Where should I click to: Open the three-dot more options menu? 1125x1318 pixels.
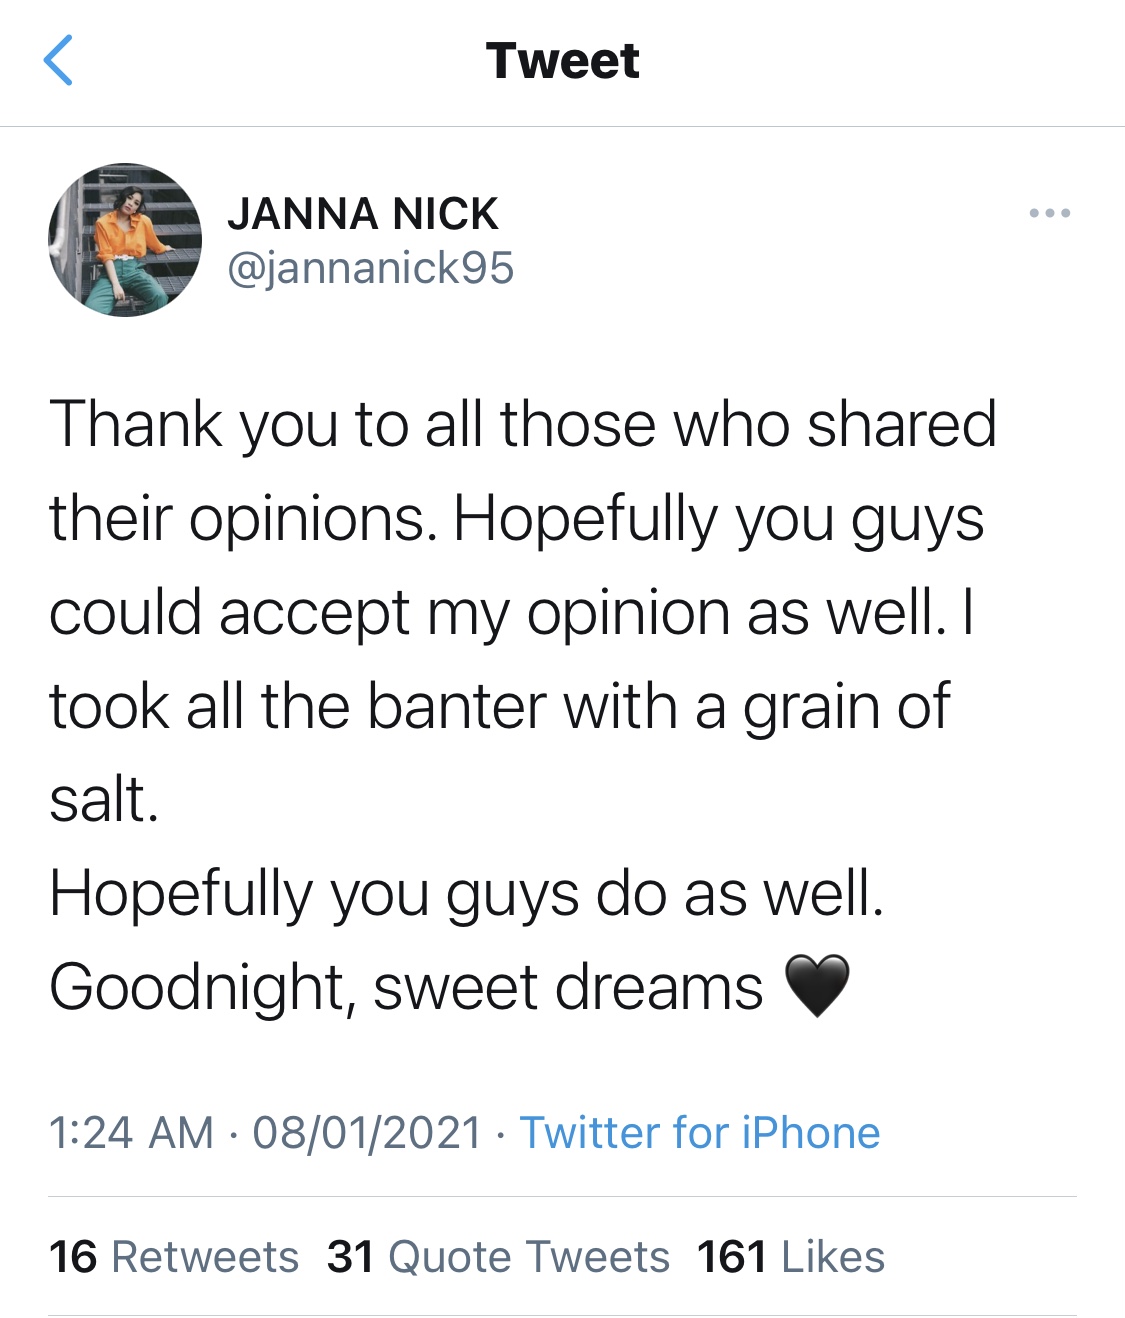1049,213
